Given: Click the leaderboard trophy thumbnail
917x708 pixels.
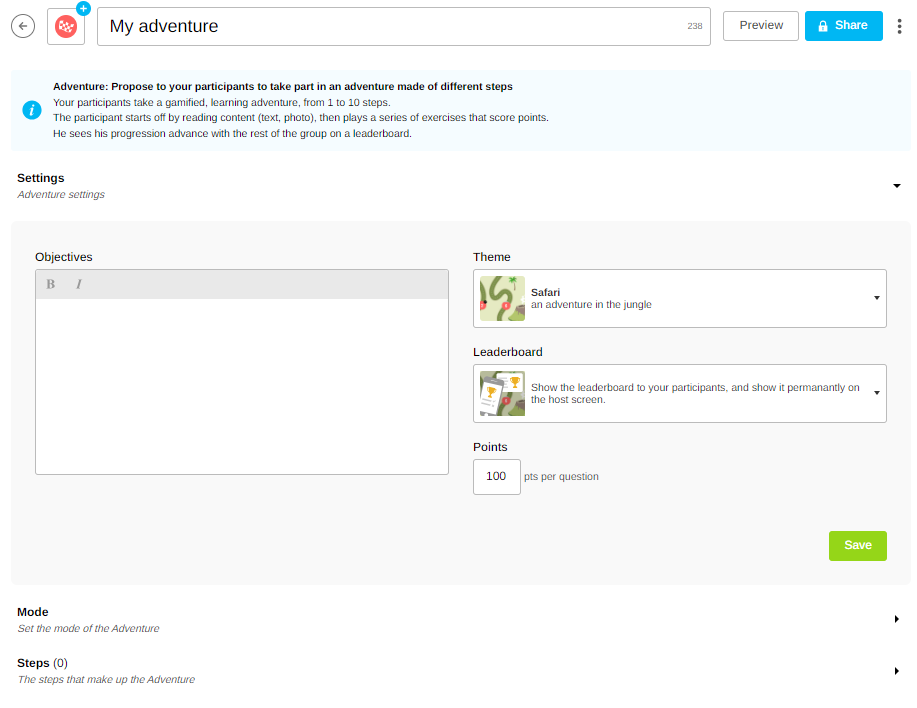Looking at the screenshot, I should (x=502, y=393).
